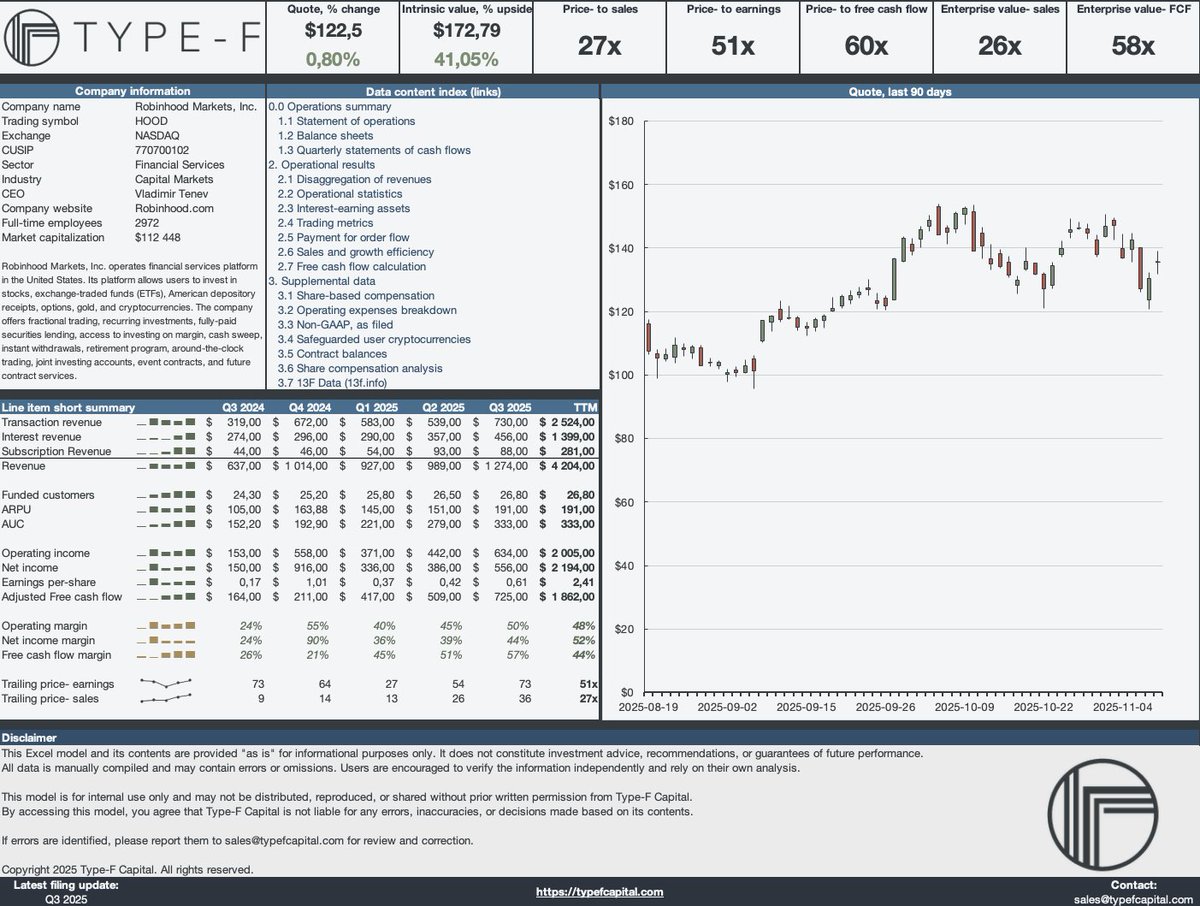The height and width of the screenshot is (906, 1200).
Task: Open 2.2 Operational statistics link
Action: (x=340, y=194)
